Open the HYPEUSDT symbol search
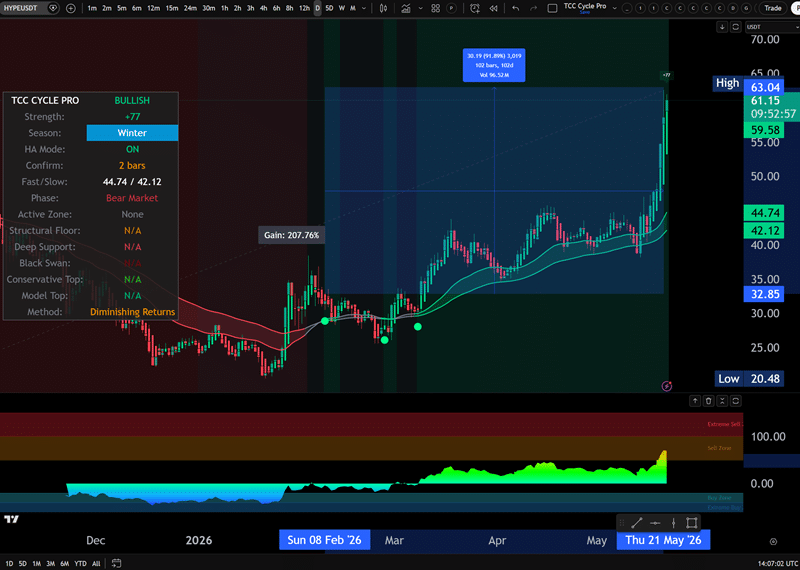 pyautogui.click(x=23, y=8)
